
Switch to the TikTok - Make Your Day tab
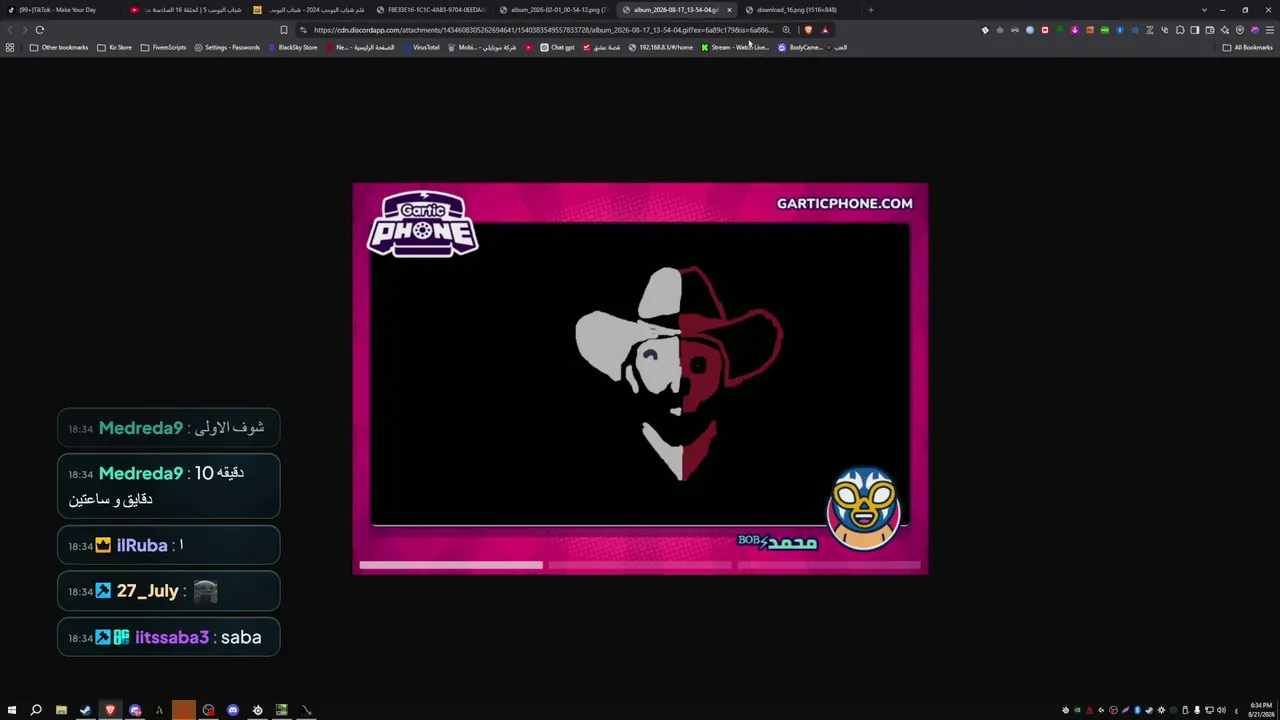(x=60, y=10)
